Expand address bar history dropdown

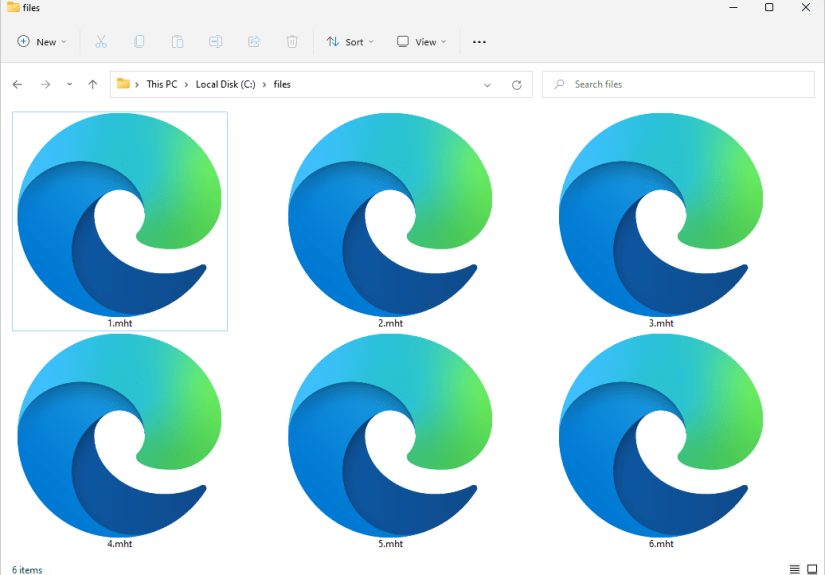487,85
